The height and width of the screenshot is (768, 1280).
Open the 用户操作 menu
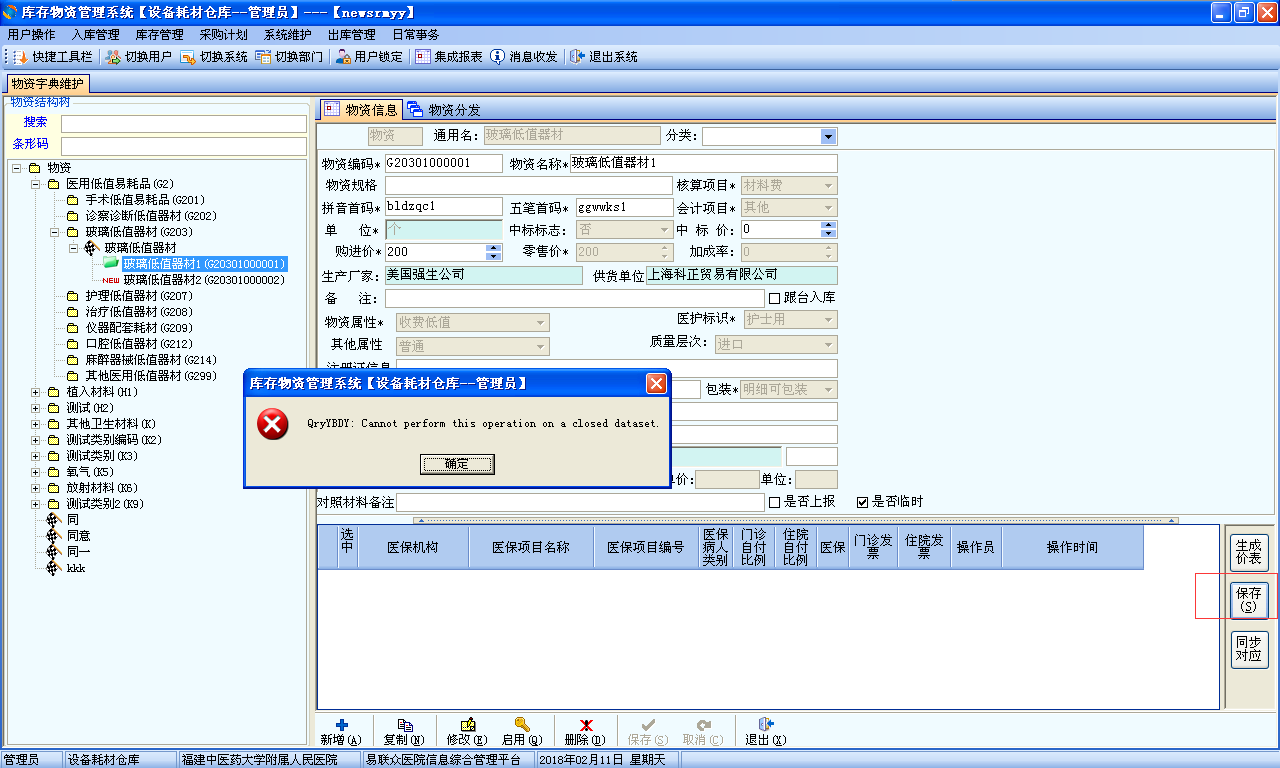pos(31,35)
